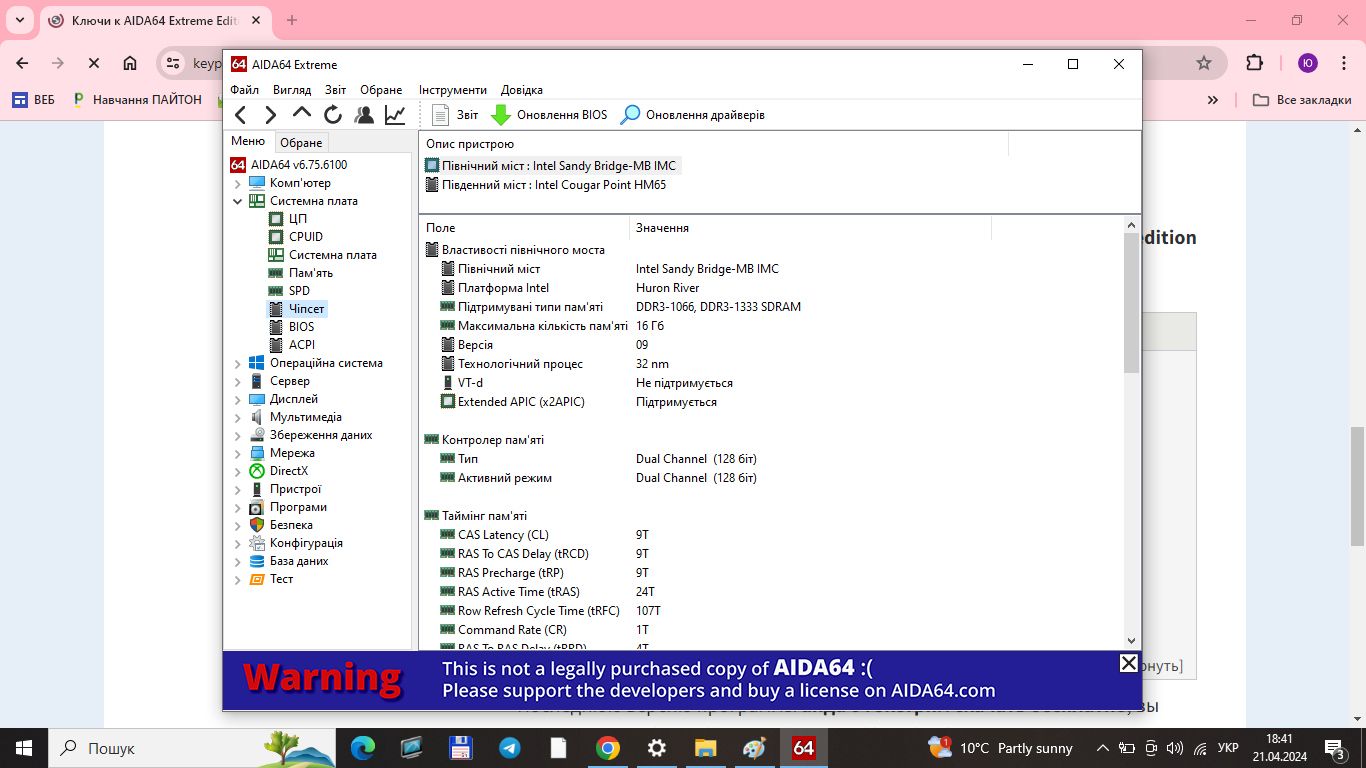The width and height of the screenshot is (1366, 768).
Task: Bookmark page with Chrome star icon
Action: (1204, 63)
